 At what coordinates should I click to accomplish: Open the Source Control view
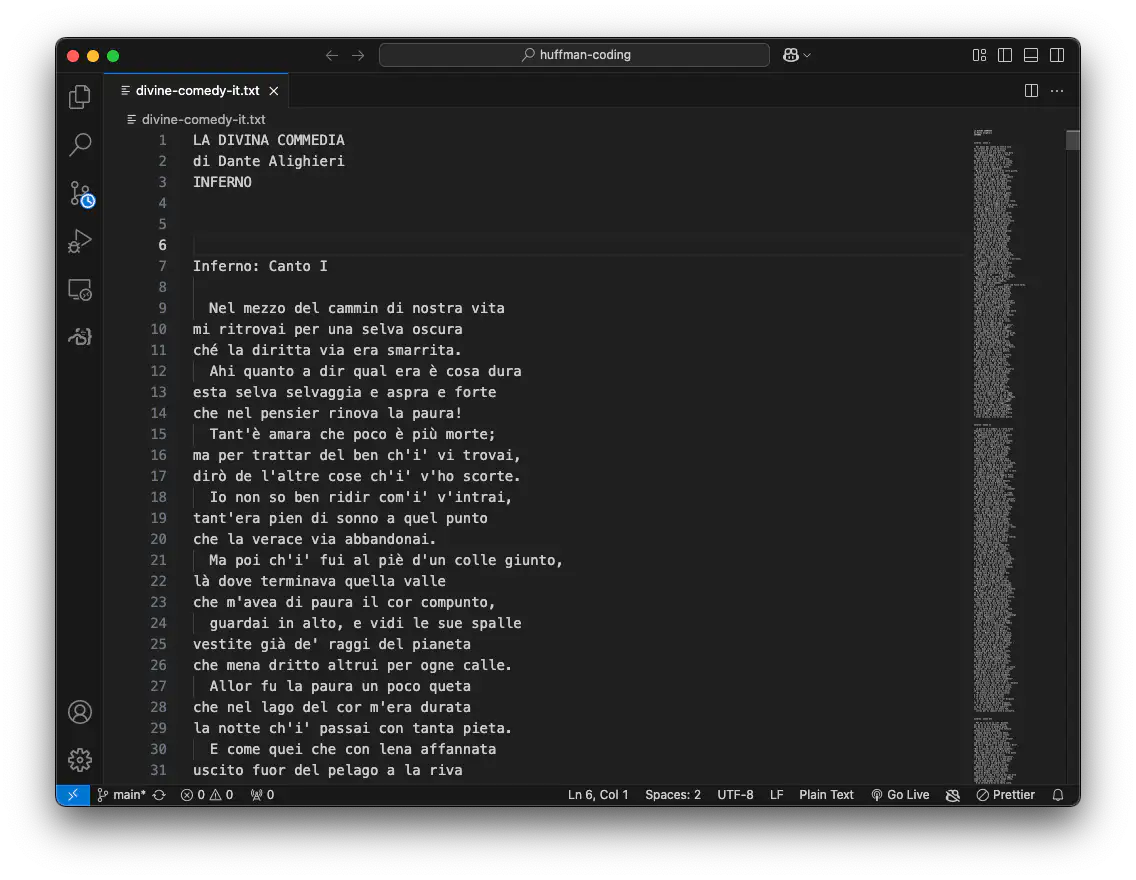81,193
